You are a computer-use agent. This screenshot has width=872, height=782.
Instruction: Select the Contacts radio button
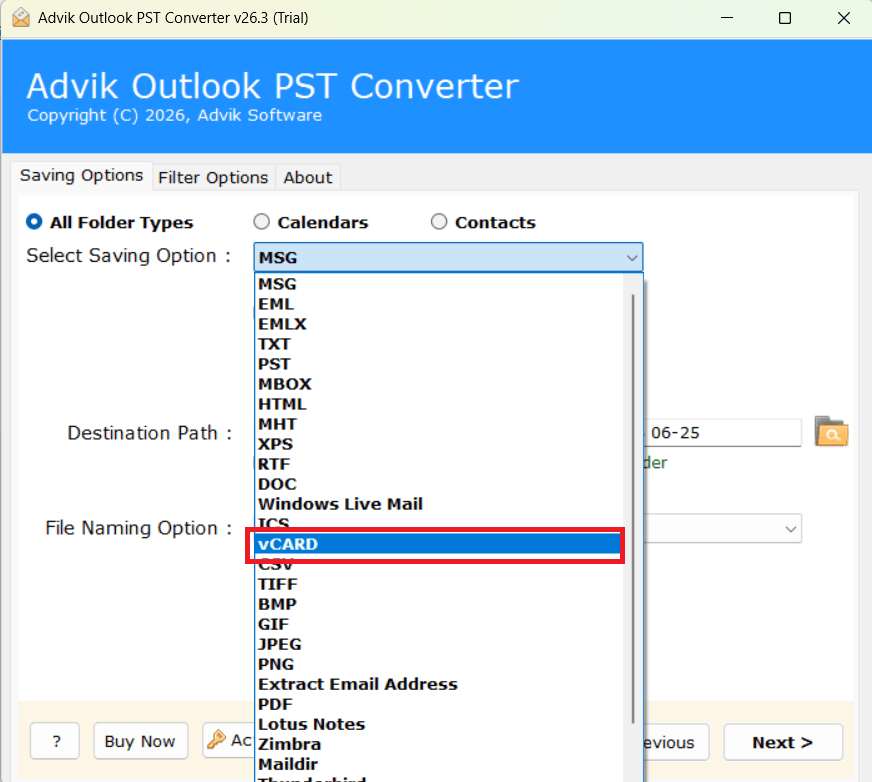(439, 222)
